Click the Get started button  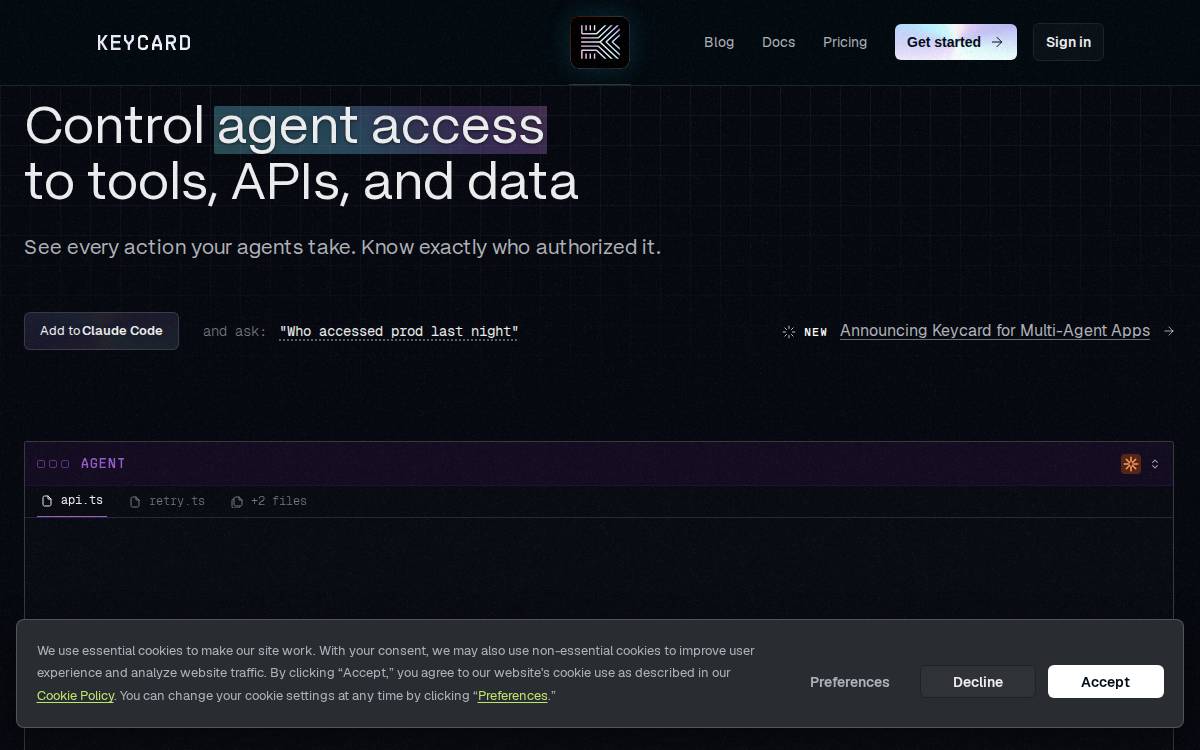click(956, 42)
